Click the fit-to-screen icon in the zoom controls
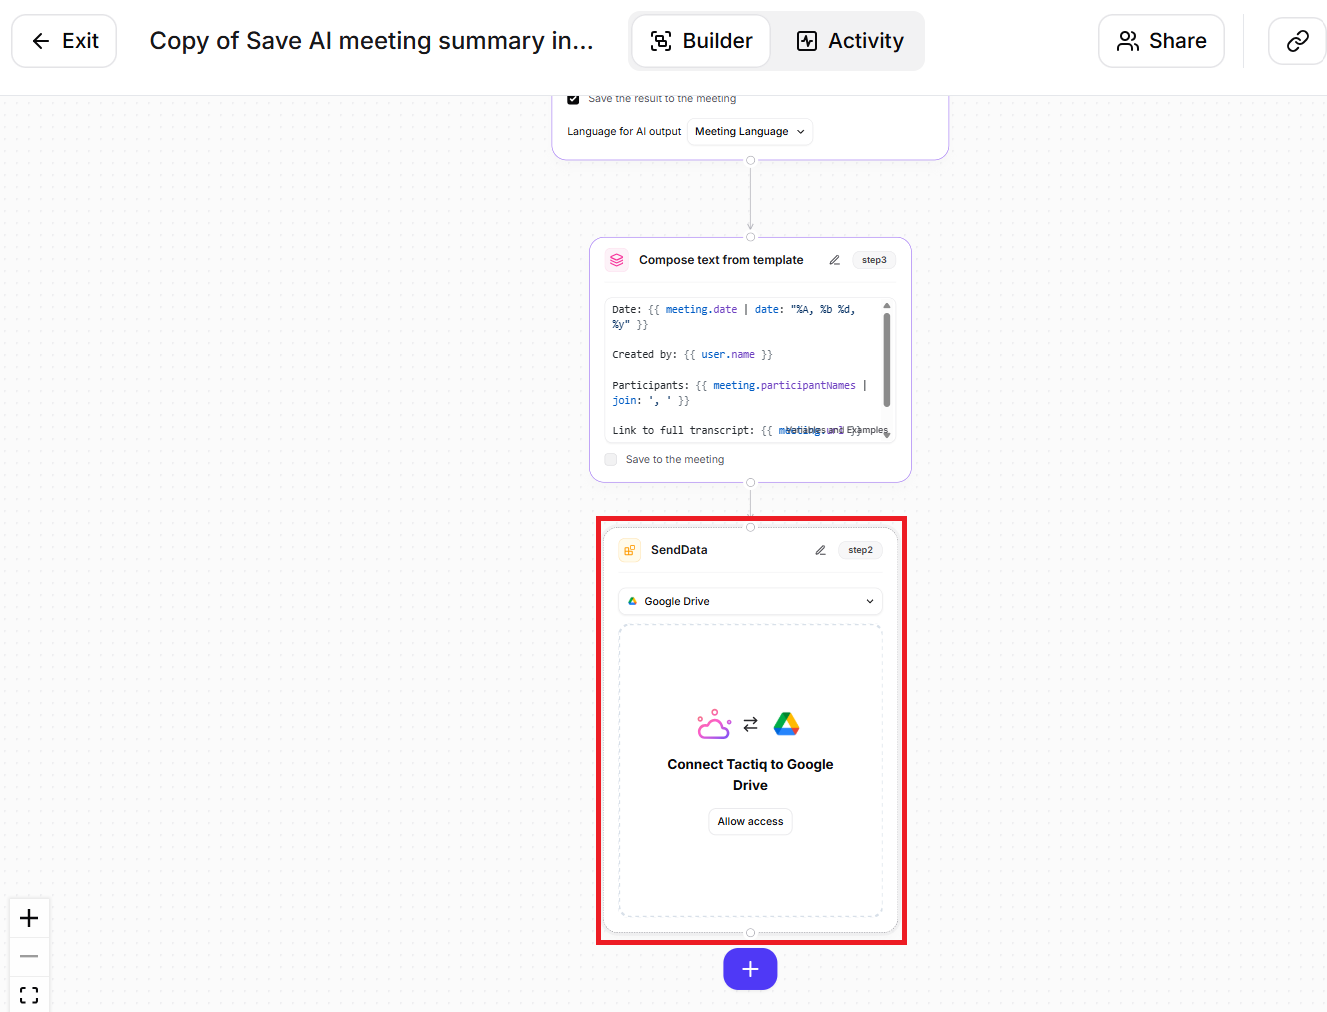Screen dimensions: 1327x1012 (x=29, y=994)
